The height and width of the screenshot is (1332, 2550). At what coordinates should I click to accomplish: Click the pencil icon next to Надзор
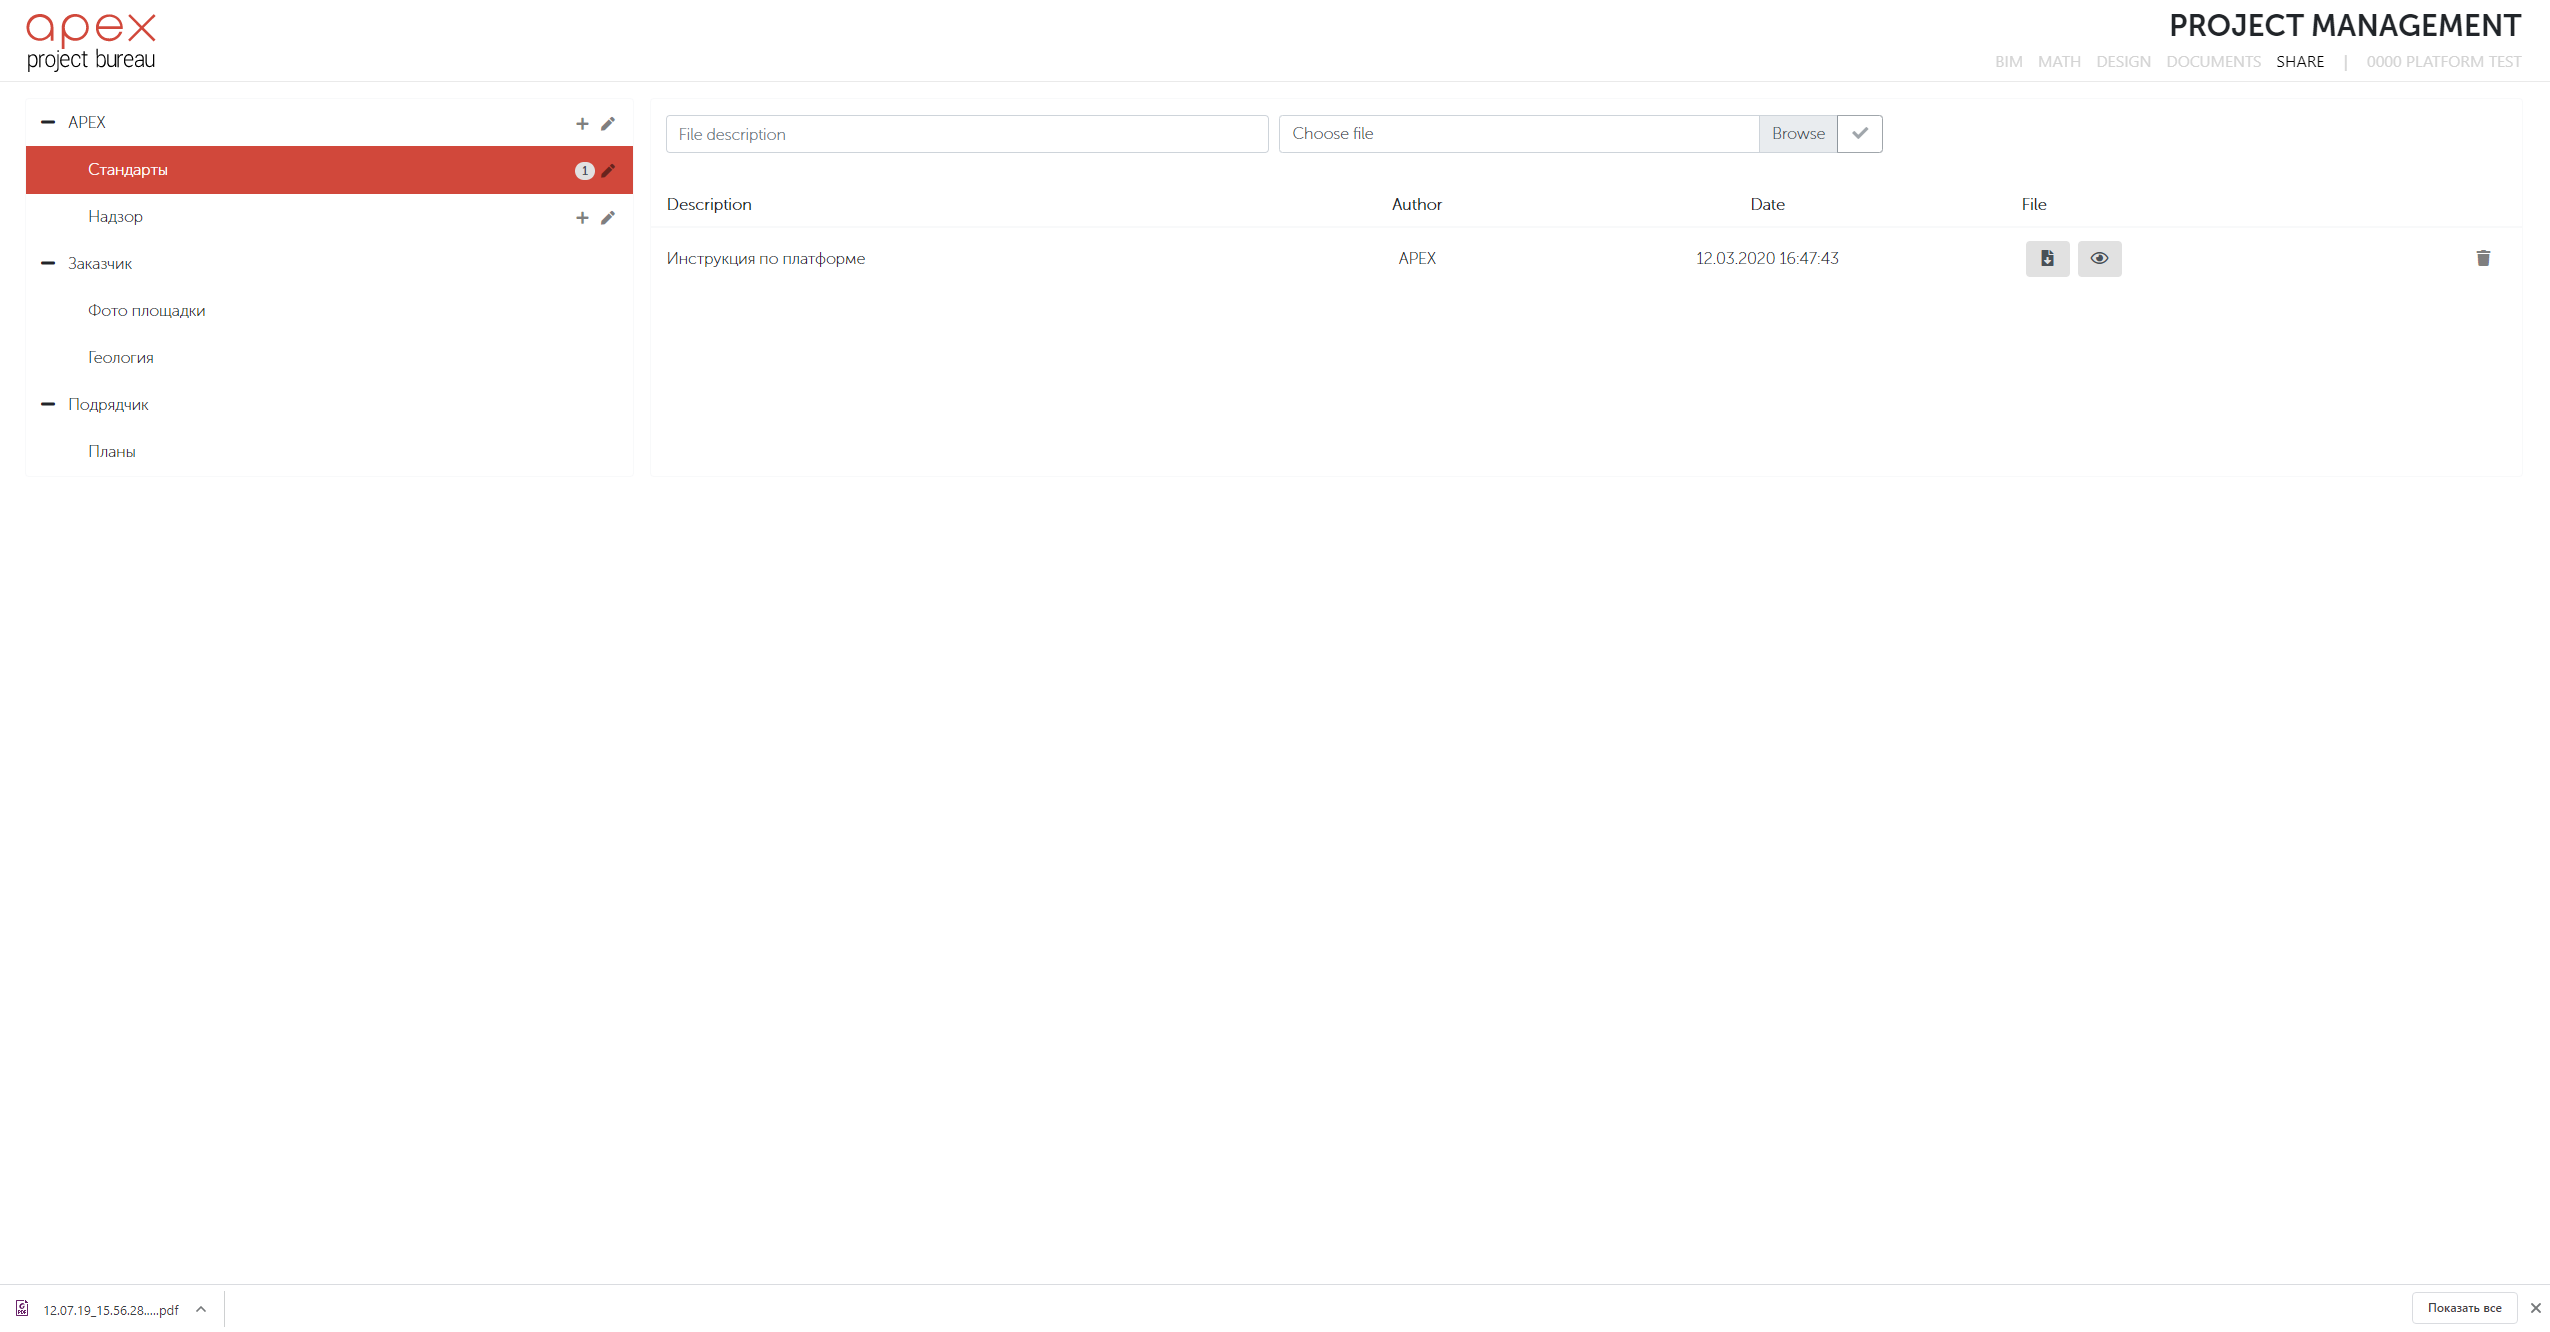(x=608, y=218)
